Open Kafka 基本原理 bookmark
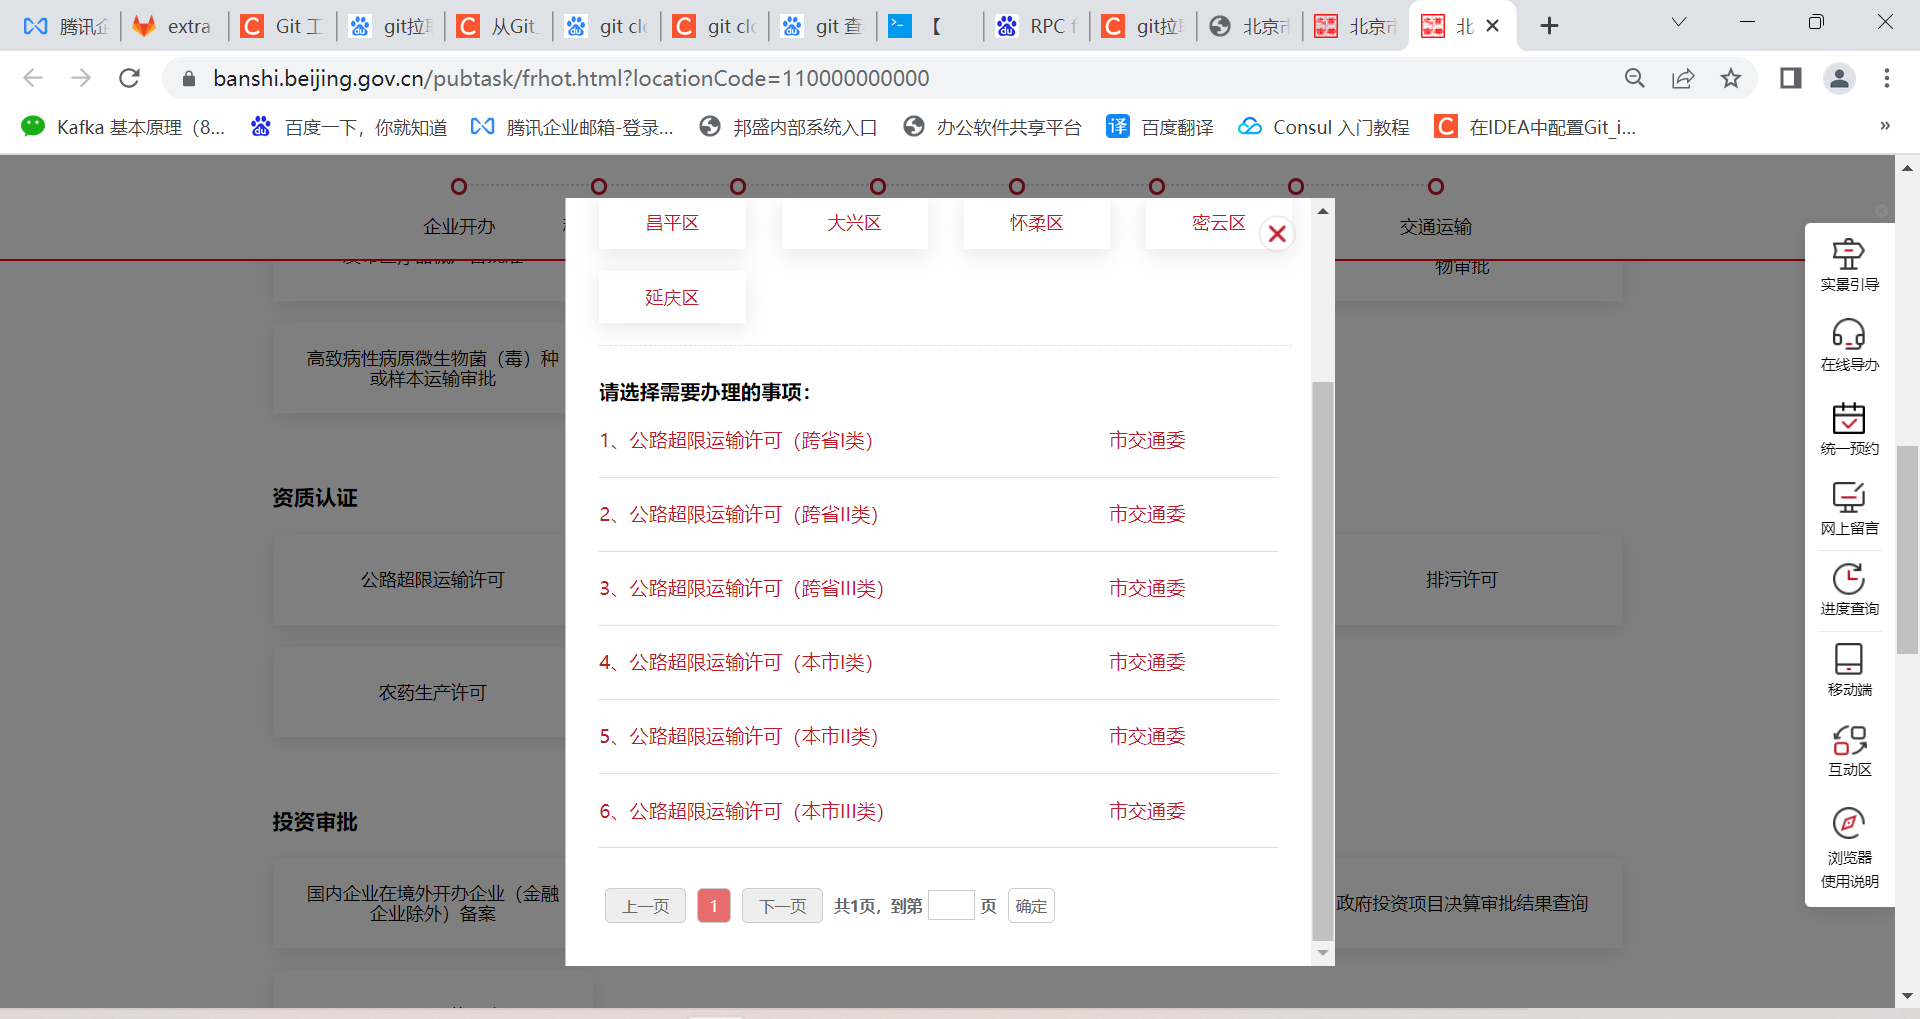Image resolution: width=1920 pixels, height=1019 pixels. [x=123, y=127]
